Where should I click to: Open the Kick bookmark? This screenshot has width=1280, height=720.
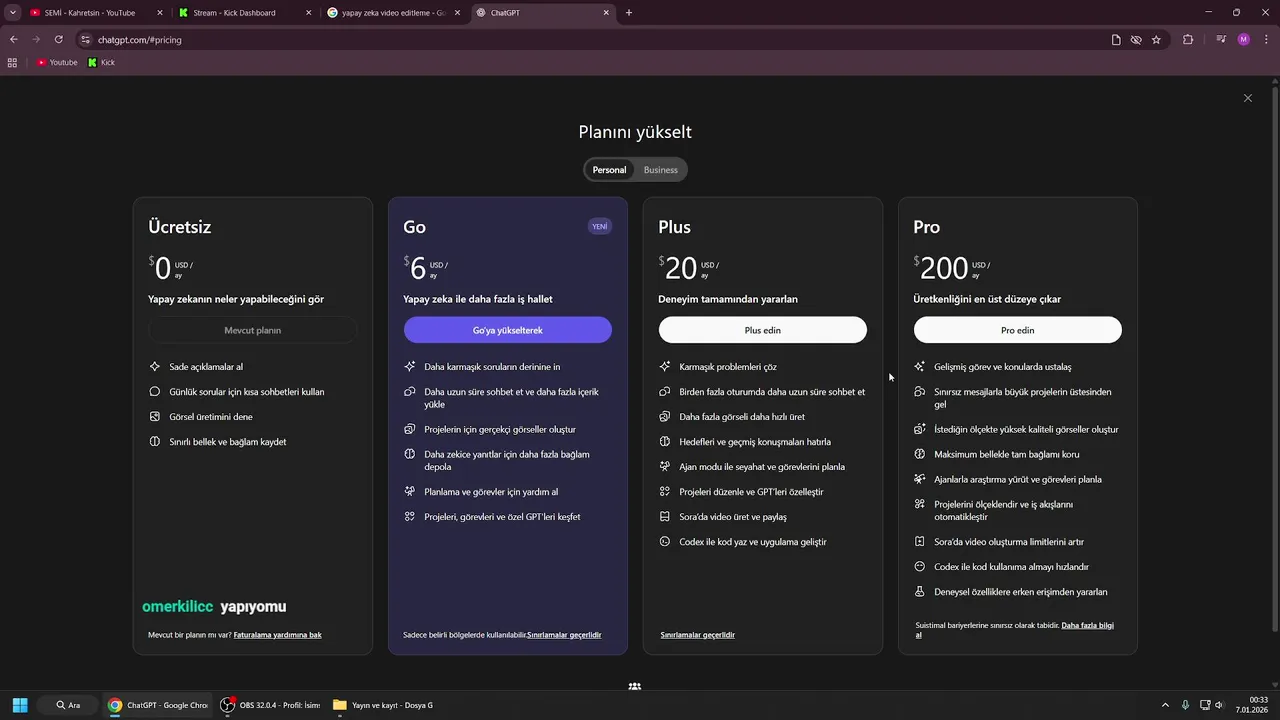click(101, 62)
